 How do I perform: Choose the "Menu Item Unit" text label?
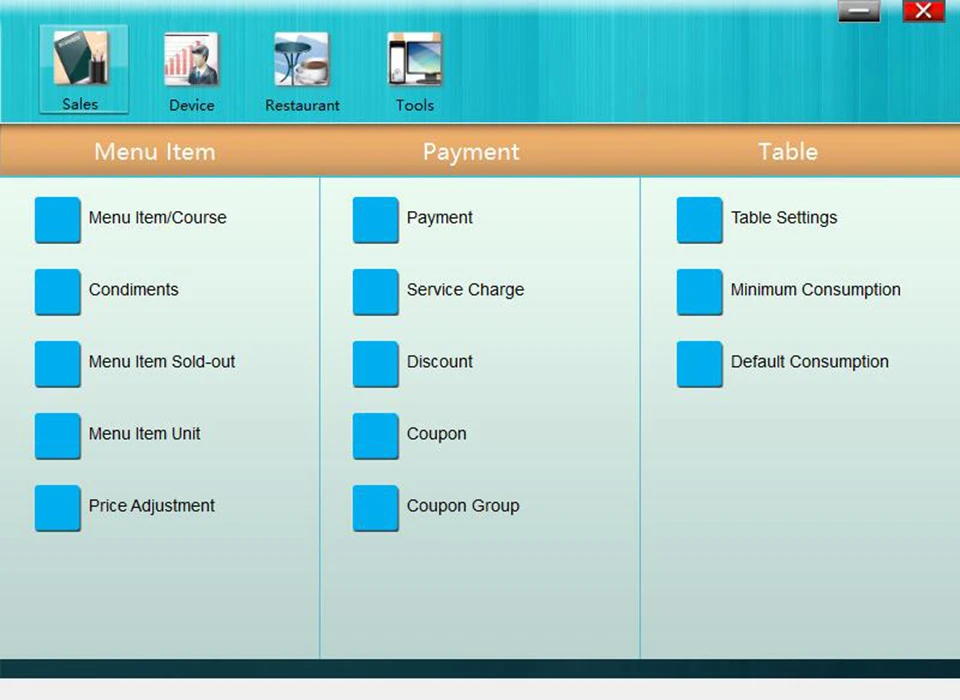click(144, 434)
